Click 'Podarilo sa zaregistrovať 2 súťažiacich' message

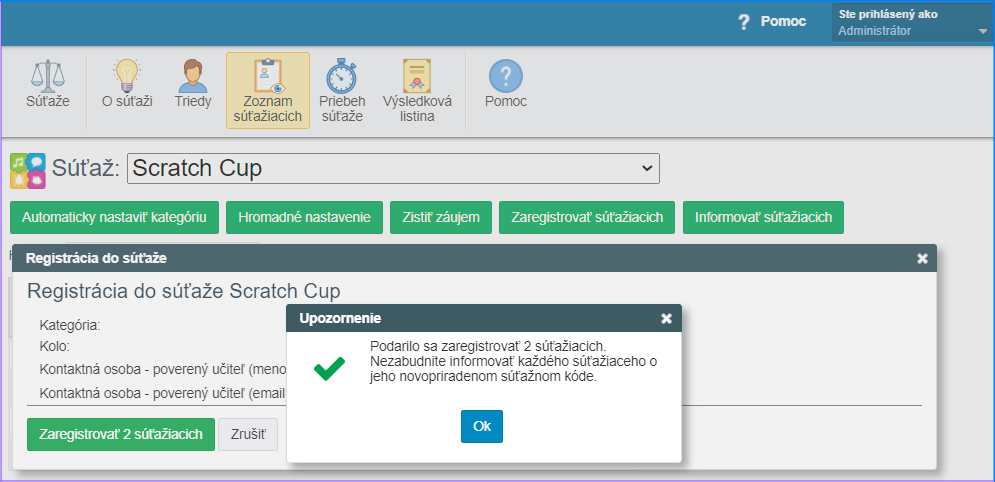point(489,347)
